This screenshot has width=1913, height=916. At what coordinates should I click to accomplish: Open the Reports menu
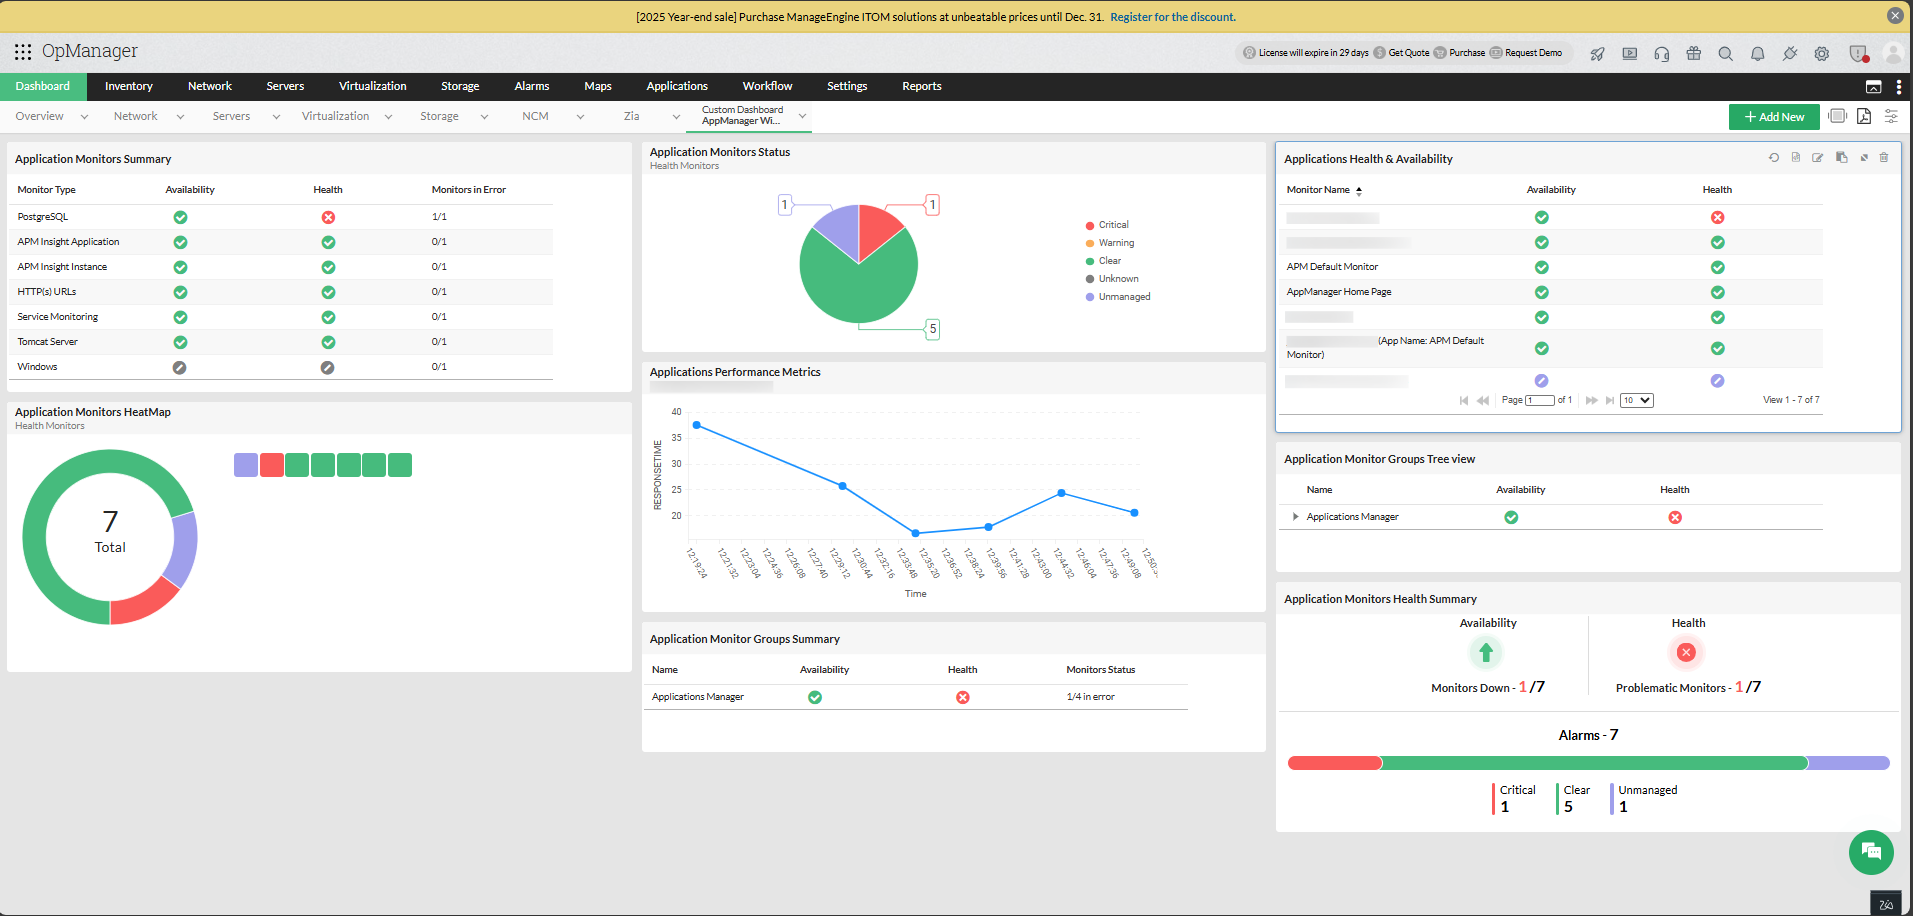tap(921, 86)
